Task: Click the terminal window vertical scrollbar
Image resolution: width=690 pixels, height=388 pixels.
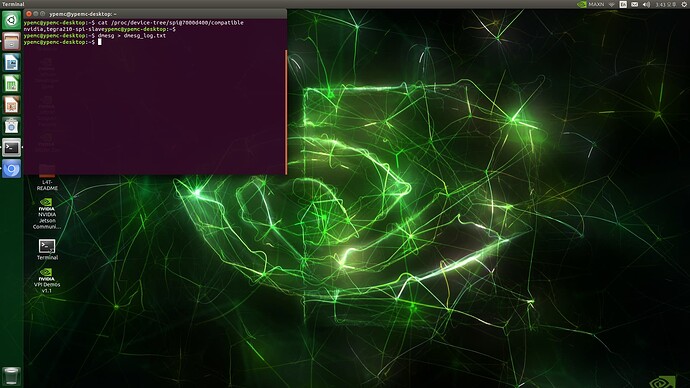Action: [x=286, y=112]
